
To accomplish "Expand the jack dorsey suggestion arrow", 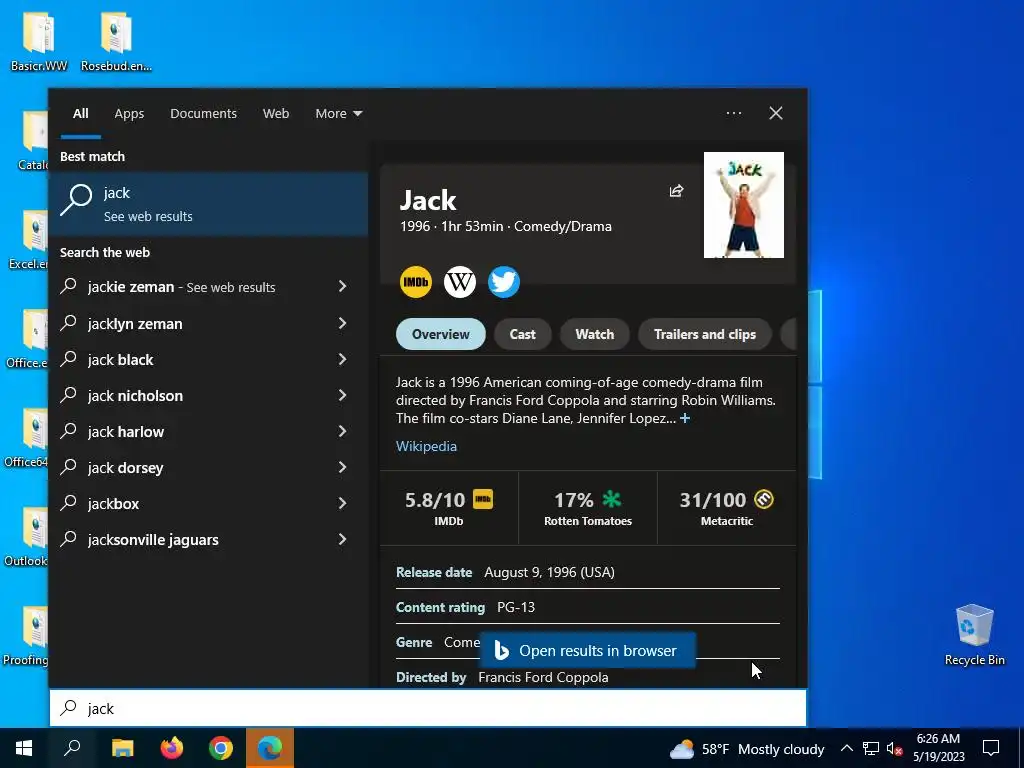I will click(342, 466).
